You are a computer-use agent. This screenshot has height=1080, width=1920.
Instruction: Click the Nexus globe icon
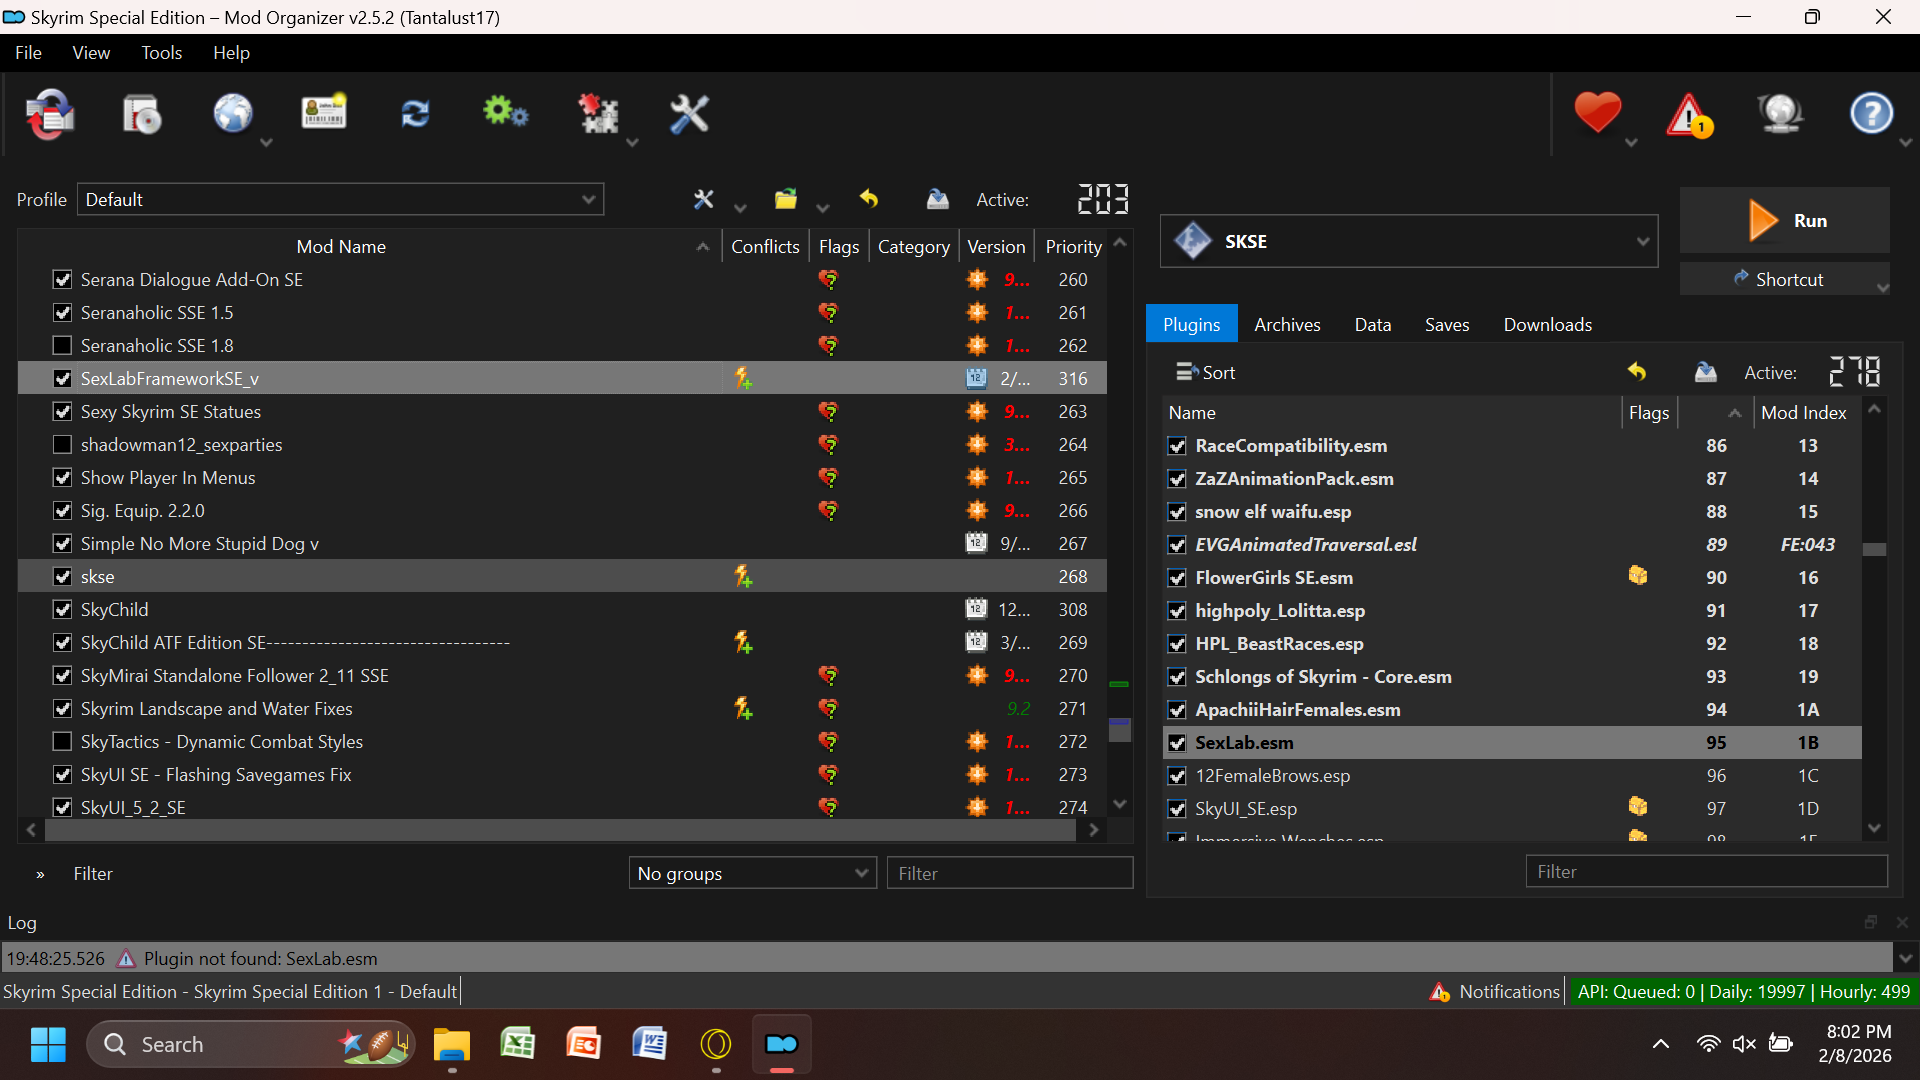click(x=233, y=114)
